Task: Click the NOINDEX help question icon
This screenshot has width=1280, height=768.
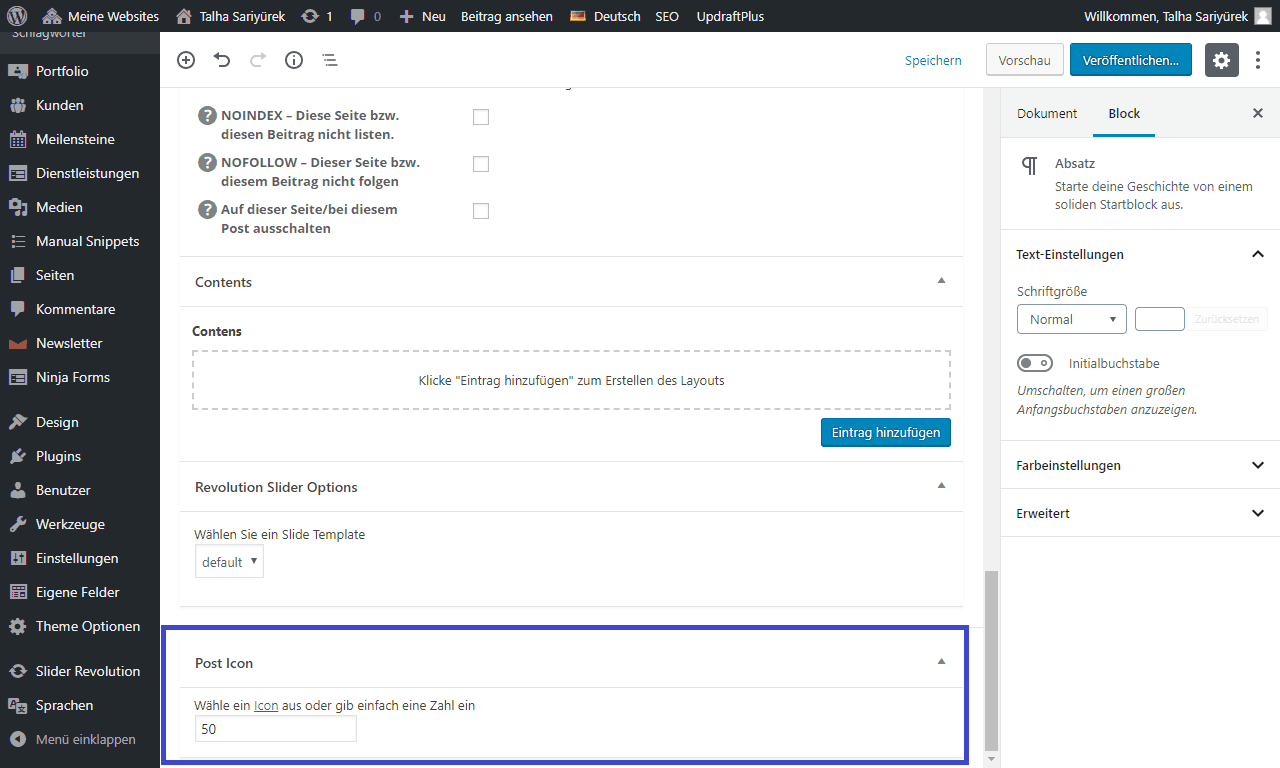Action: [207, 115]
